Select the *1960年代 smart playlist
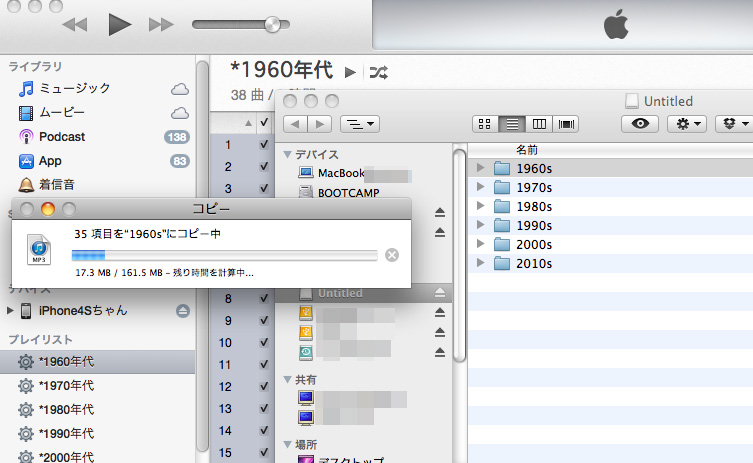The image size is (753, 463). click(97, 362)
